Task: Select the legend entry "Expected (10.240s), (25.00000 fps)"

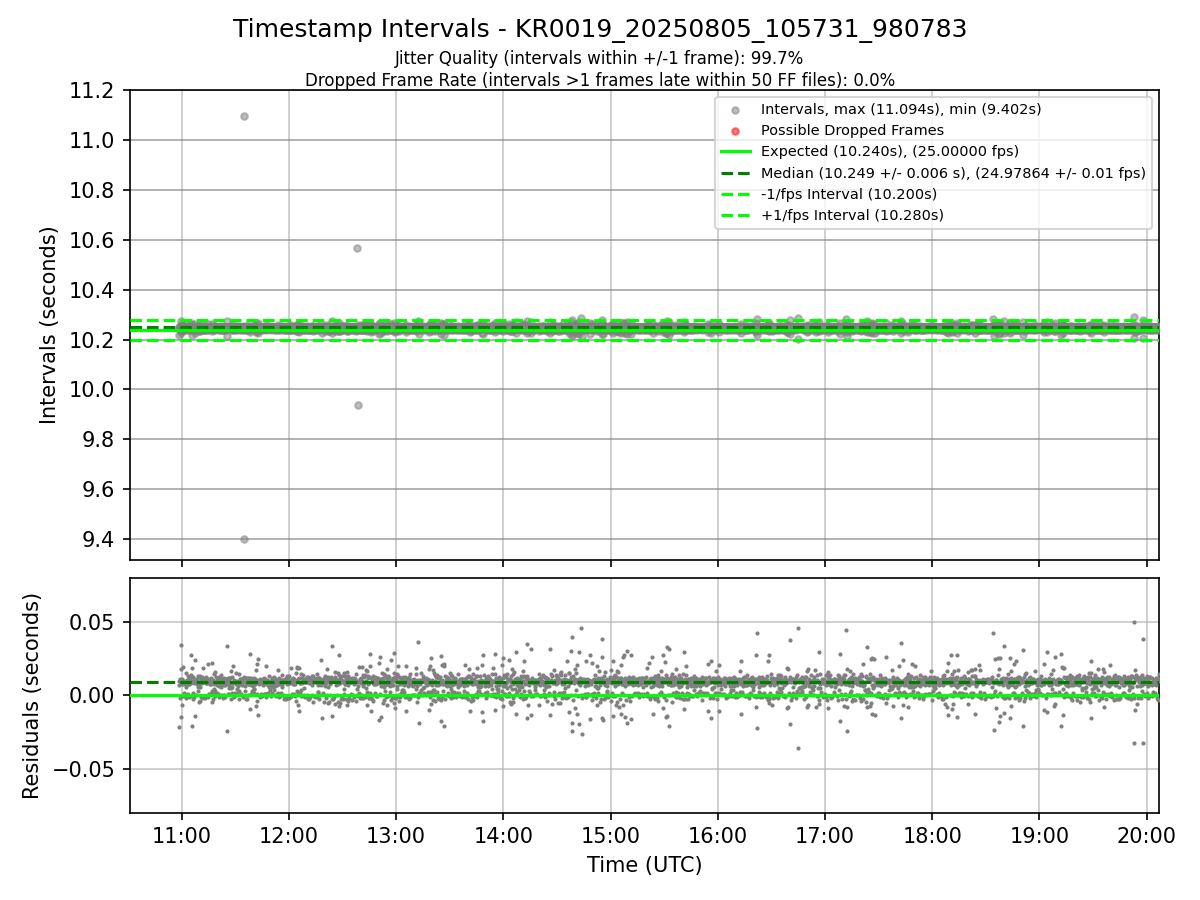Action: (x=890, y=151)
